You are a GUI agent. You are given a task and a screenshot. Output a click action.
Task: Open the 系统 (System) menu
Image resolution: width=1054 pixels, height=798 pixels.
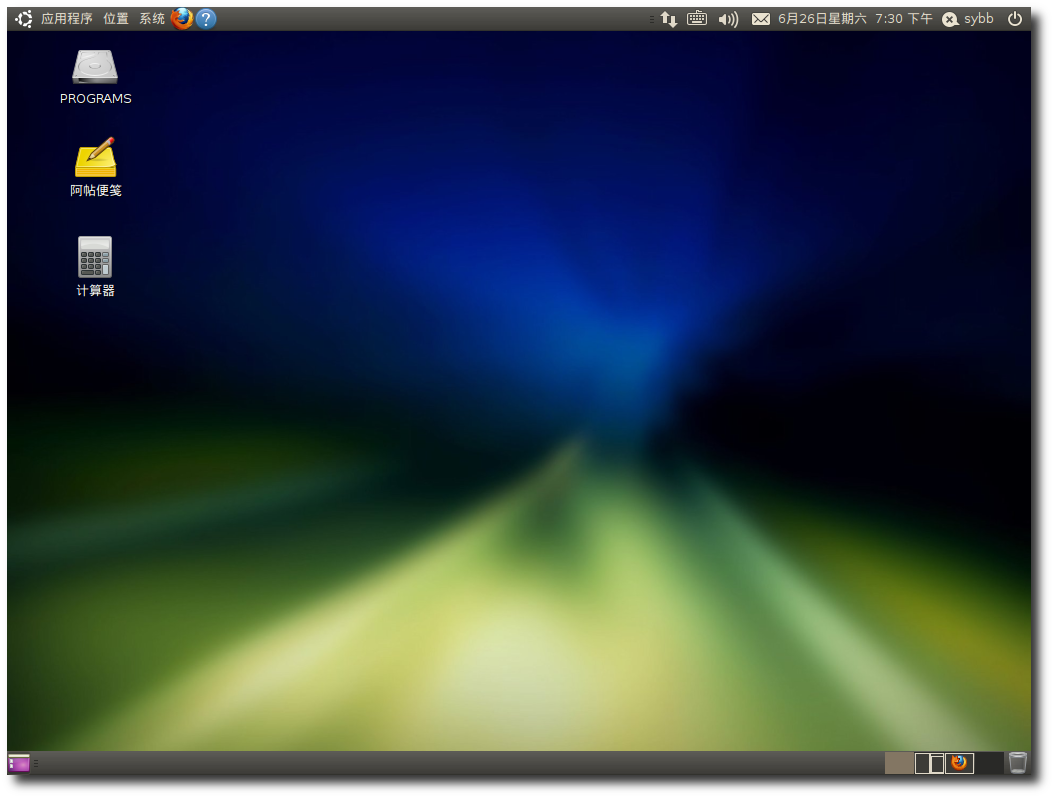[x=152, y=19]
